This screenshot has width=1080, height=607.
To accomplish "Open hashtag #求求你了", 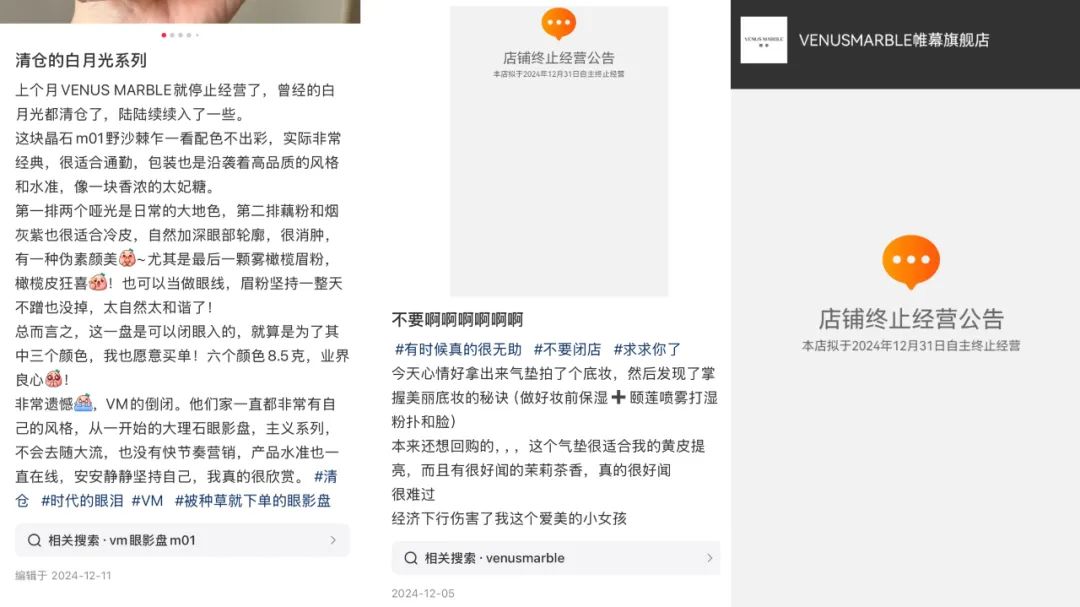I will tap(647, 349).
